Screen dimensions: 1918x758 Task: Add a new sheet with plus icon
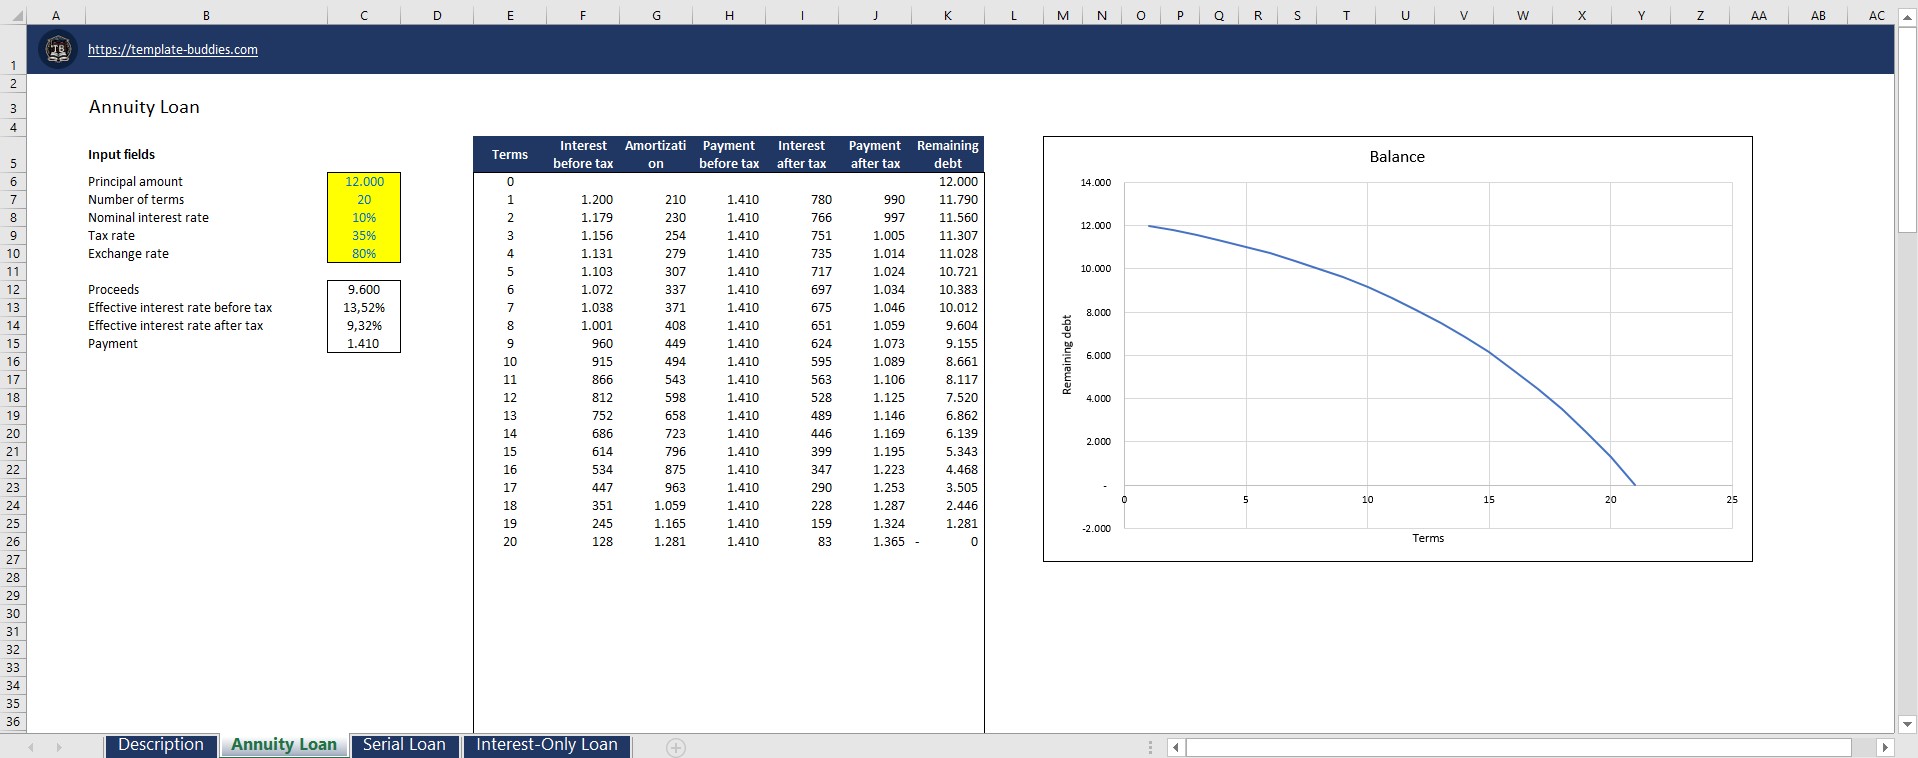pos(676,747)
